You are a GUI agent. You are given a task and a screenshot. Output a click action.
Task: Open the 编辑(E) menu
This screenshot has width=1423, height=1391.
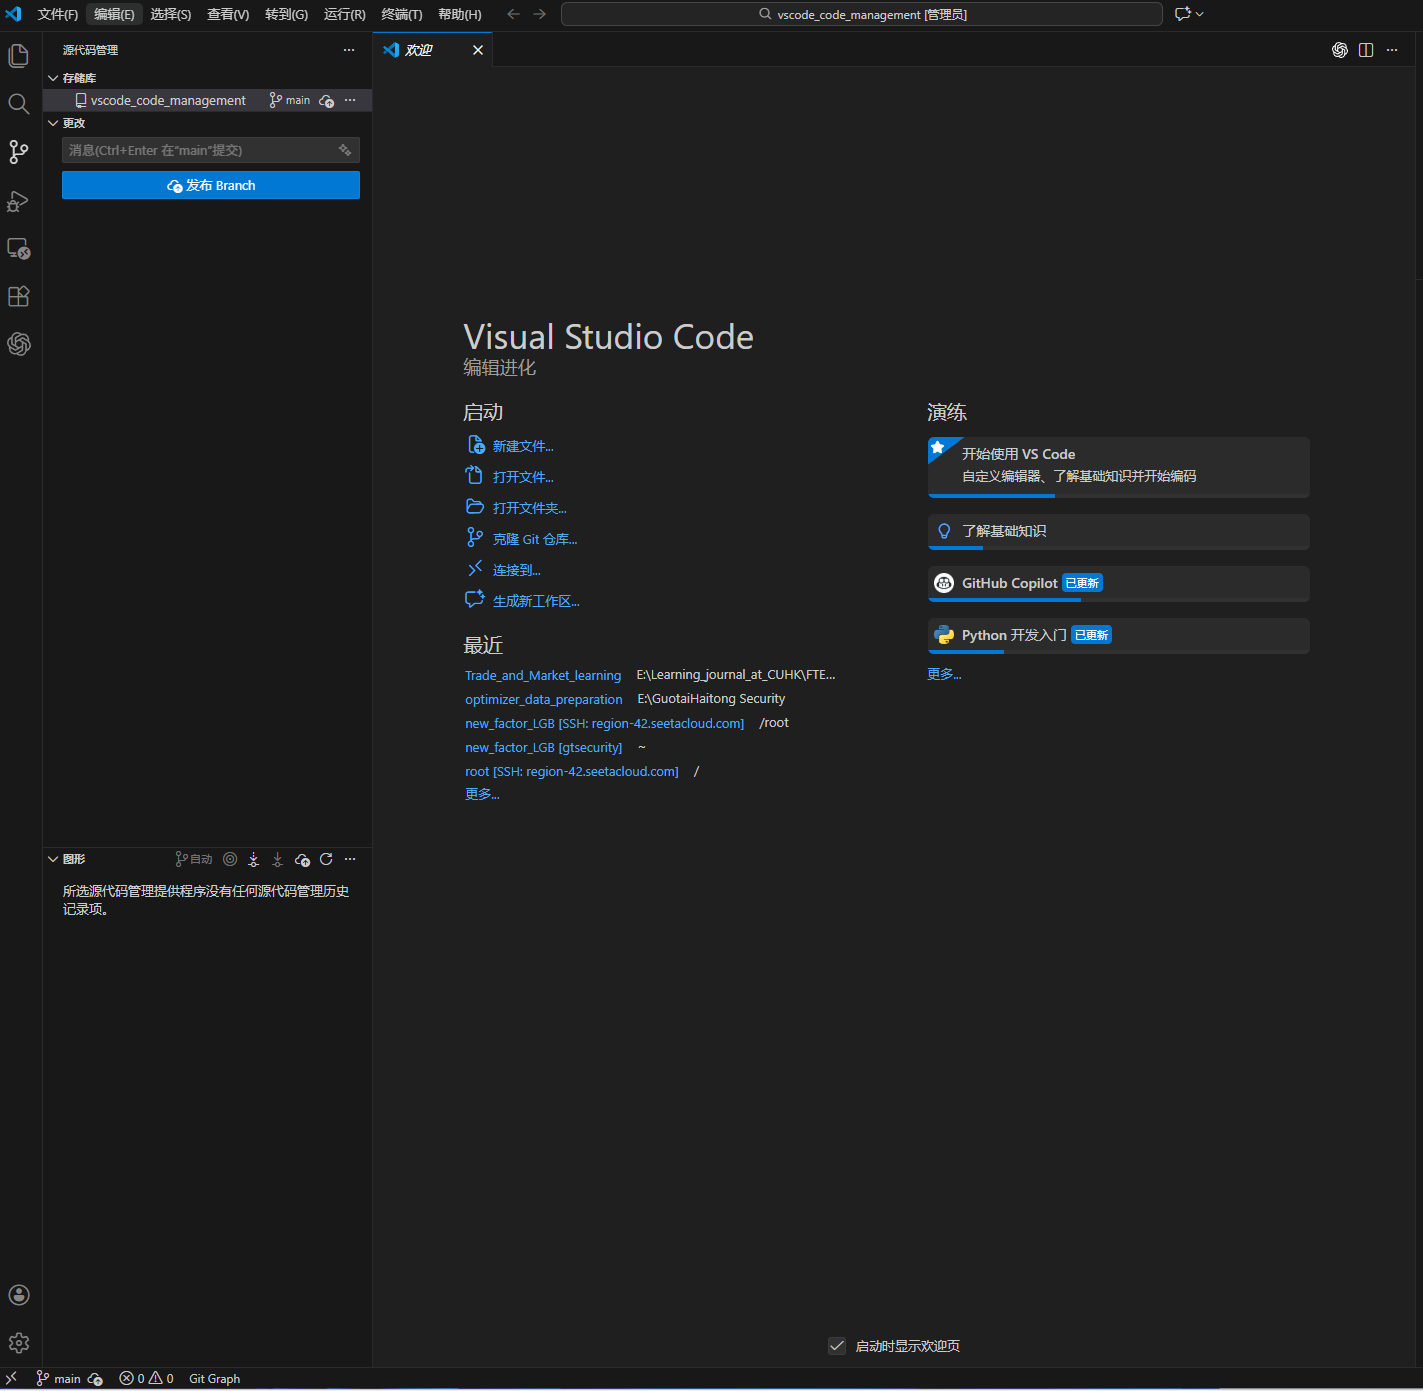coord(114,14)
